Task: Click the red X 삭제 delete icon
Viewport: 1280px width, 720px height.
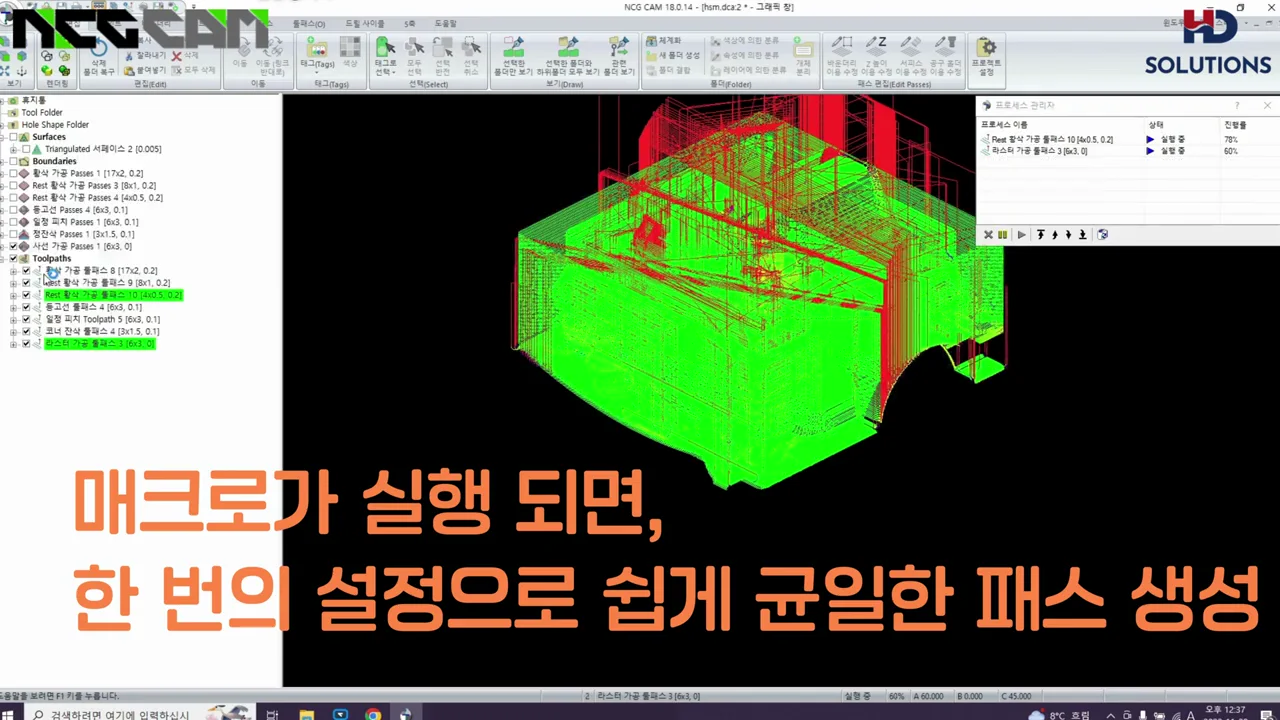Action: (x=176, y=56)
